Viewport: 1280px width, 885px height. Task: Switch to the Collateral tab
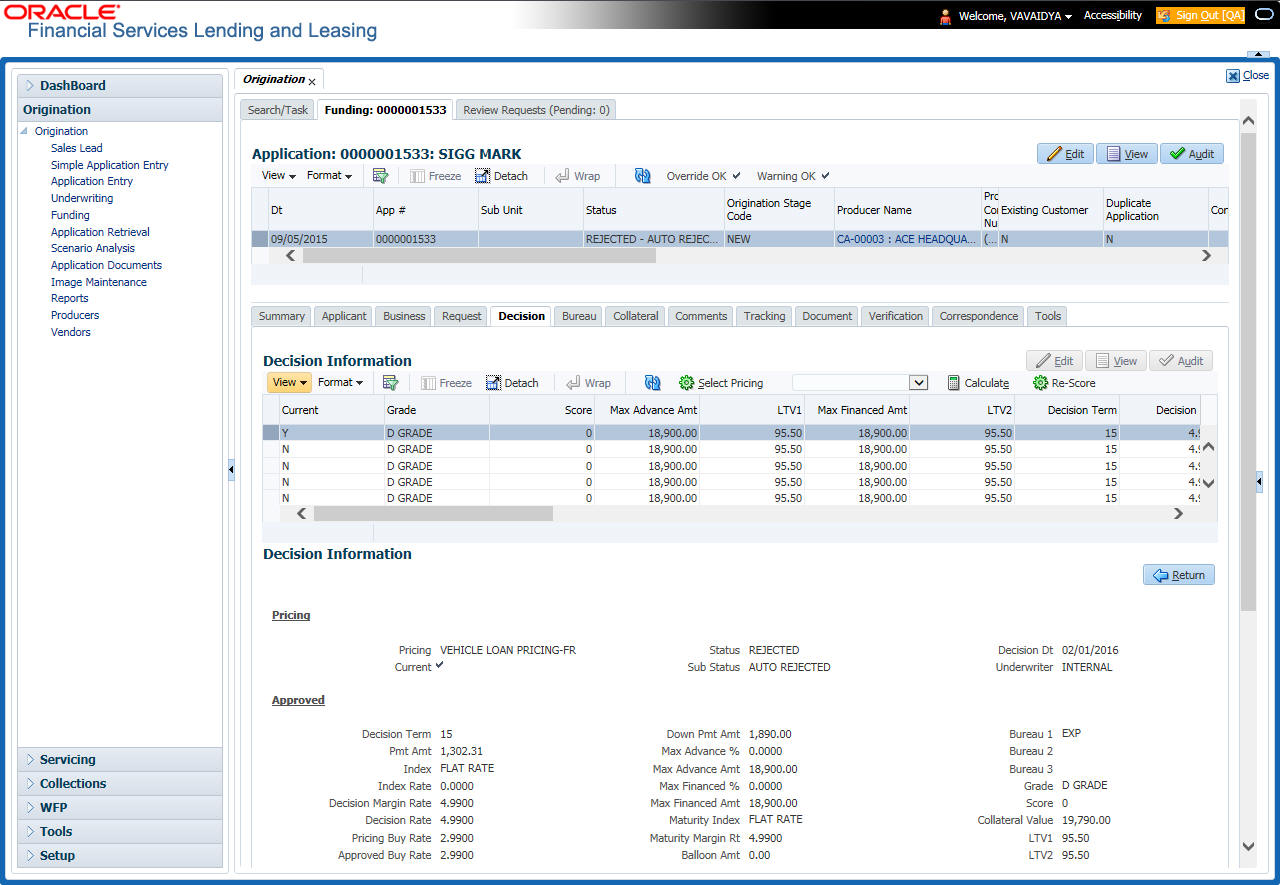635,316
